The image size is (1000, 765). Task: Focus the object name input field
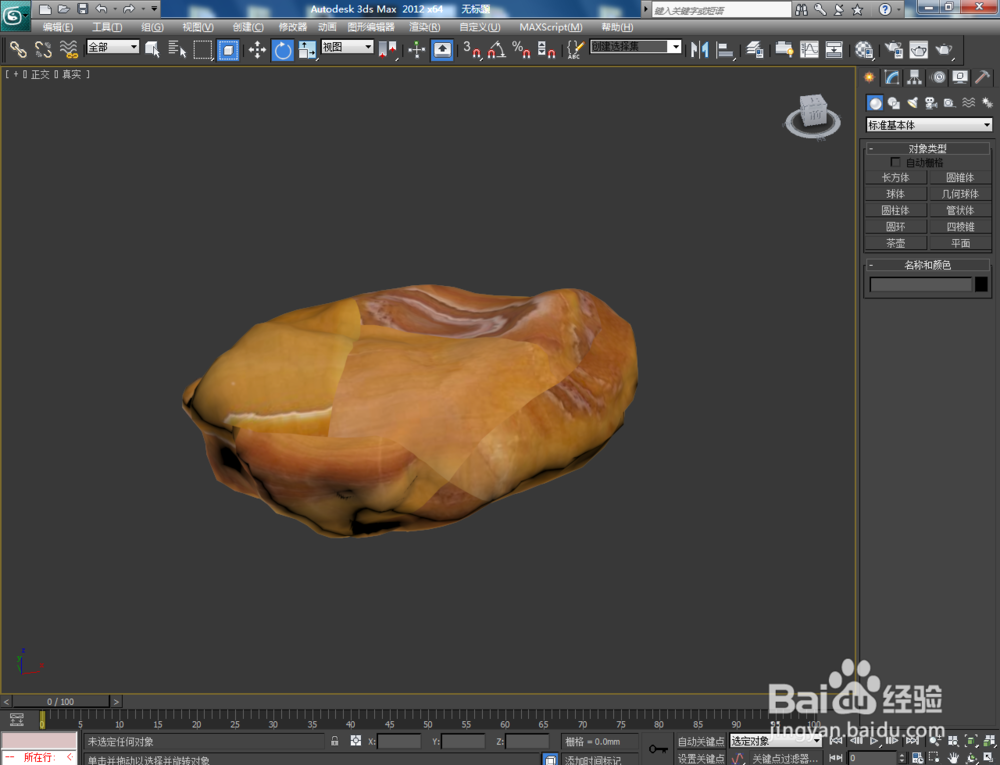pyautogui.click(x=920, y=284)
